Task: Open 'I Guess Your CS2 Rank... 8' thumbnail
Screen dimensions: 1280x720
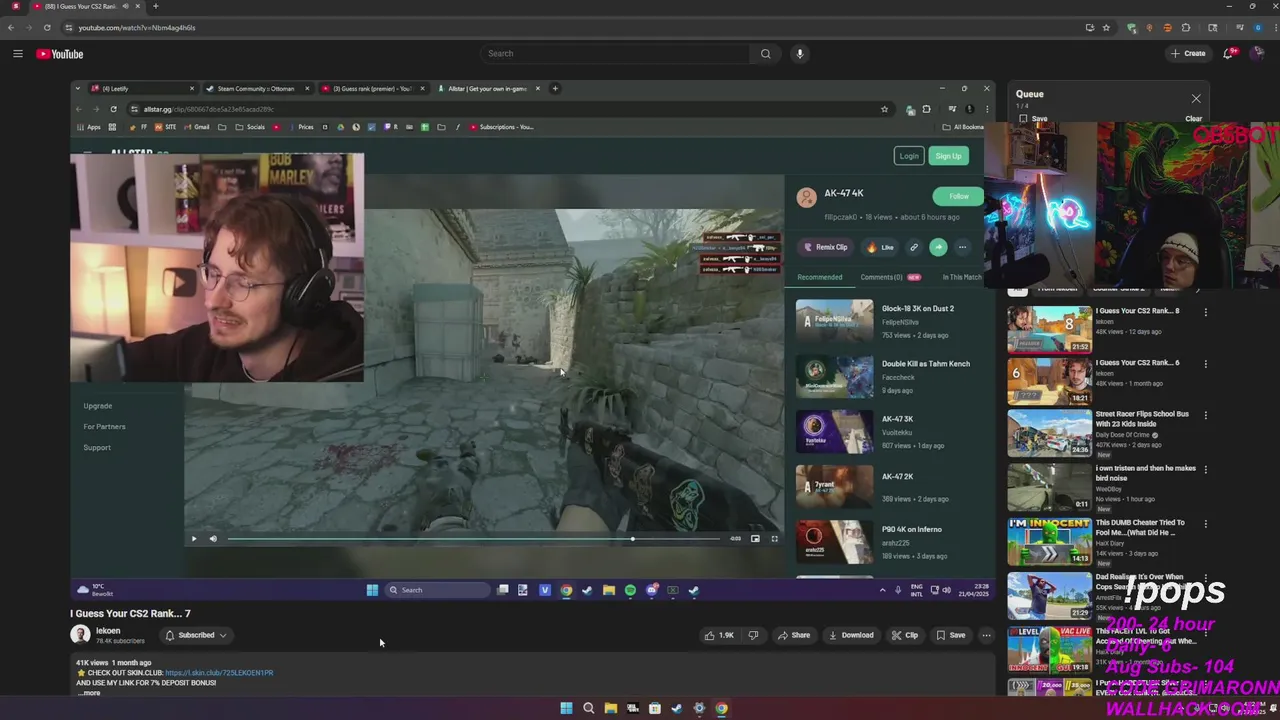Action: click(1049, 328)
